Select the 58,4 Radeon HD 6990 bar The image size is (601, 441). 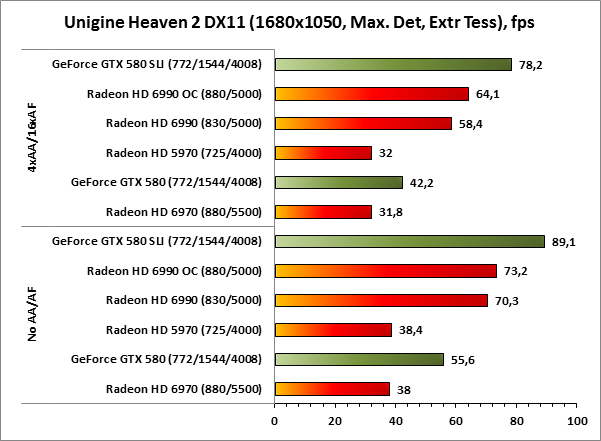(363, 124)
